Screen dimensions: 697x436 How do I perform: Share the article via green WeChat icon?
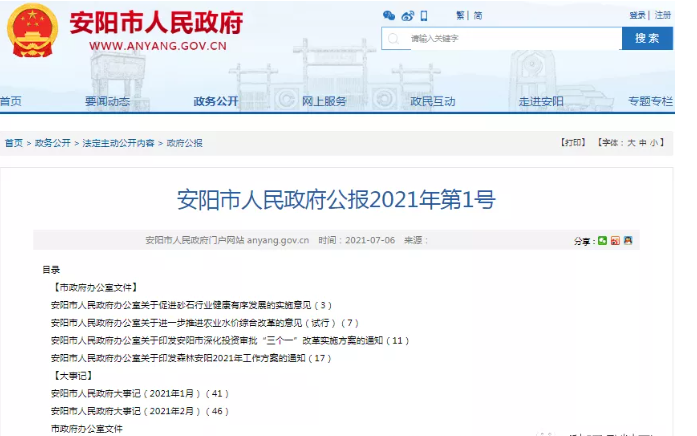tap(601, 241)
